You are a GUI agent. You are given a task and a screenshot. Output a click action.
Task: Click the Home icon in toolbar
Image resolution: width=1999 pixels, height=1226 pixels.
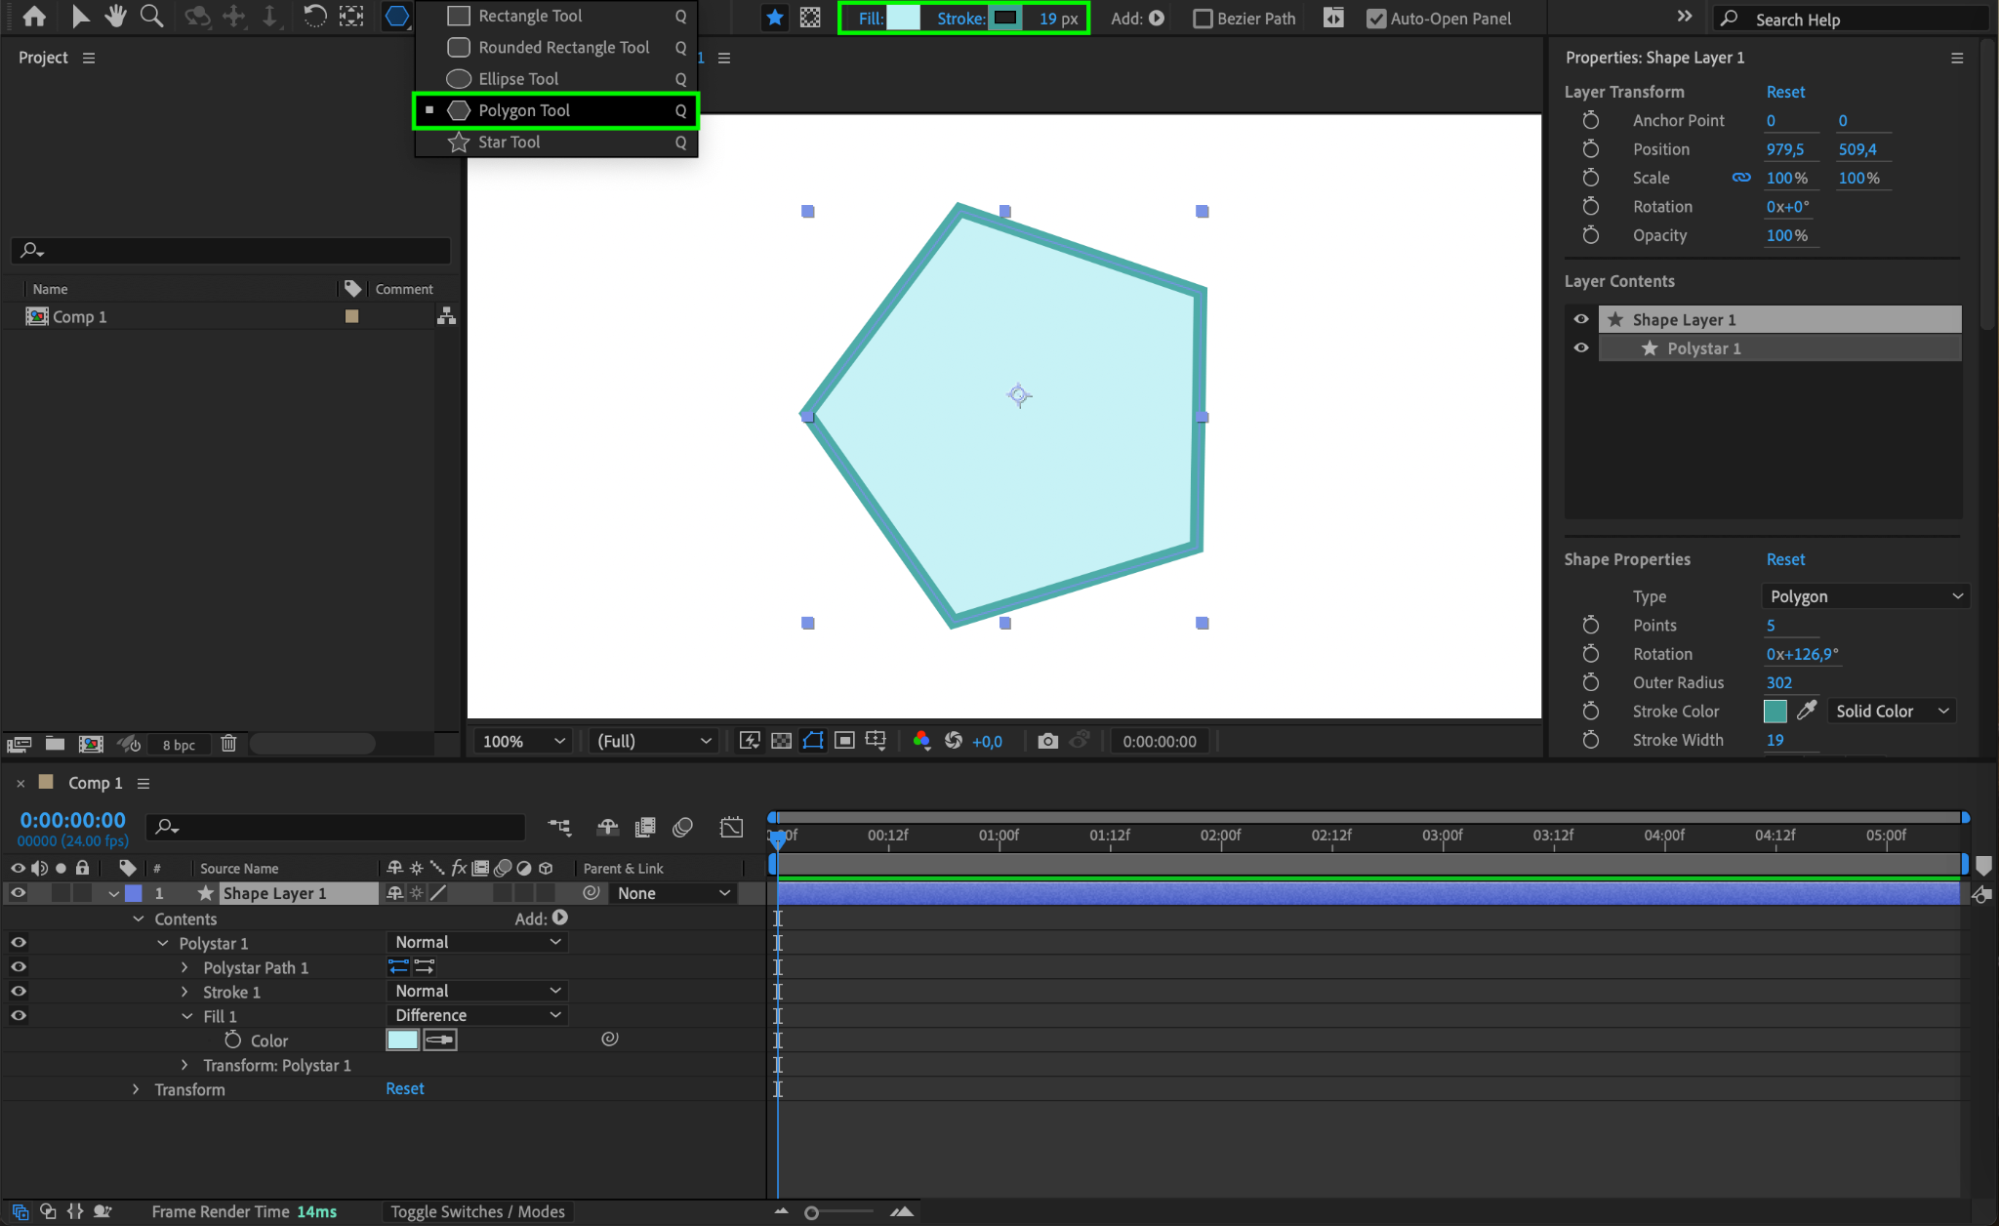coord(34,16)
